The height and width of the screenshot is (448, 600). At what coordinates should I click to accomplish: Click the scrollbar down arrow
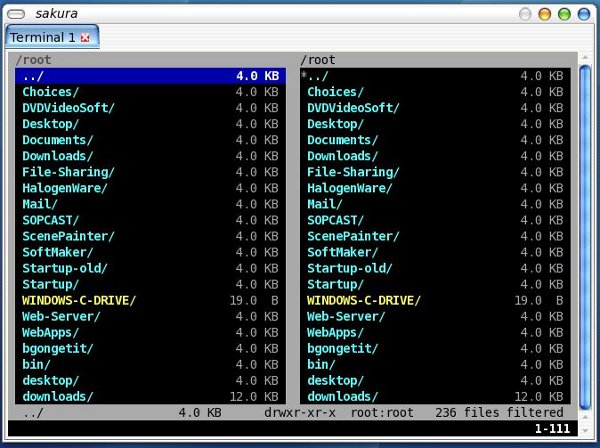[x=585, y=430]
